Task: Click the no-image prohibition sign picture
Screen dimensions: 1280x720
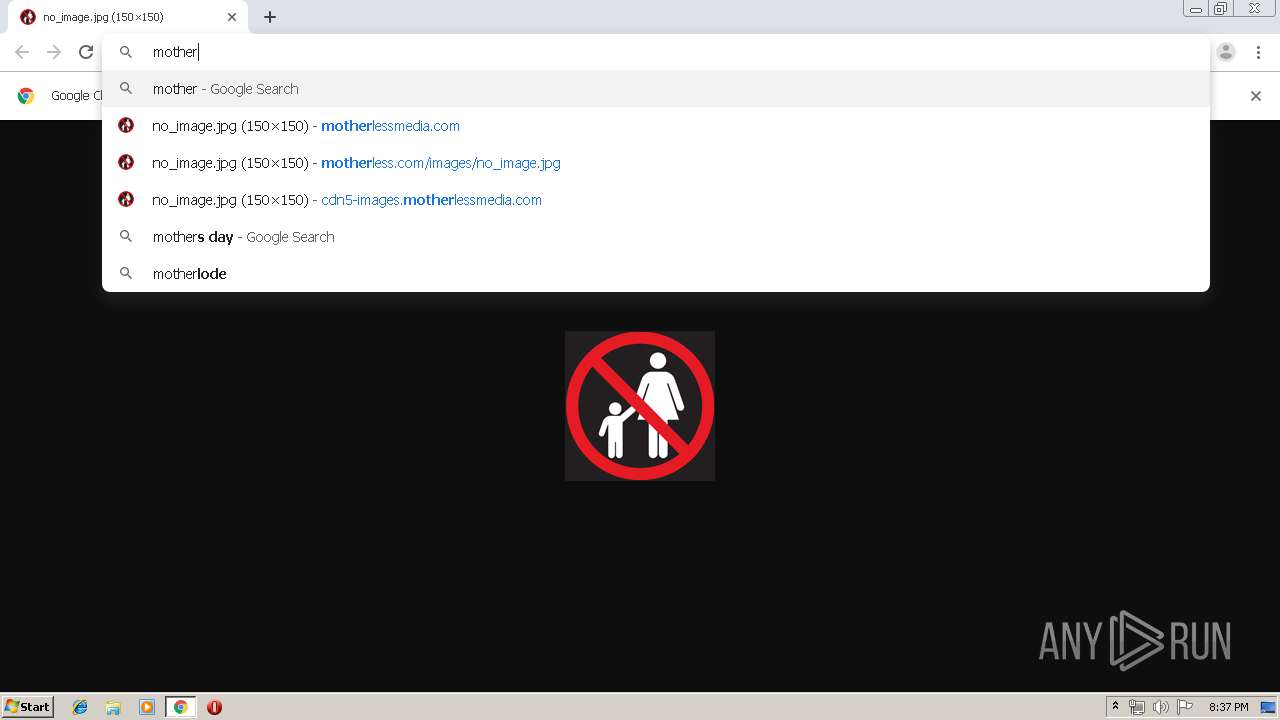Action: 640,406
